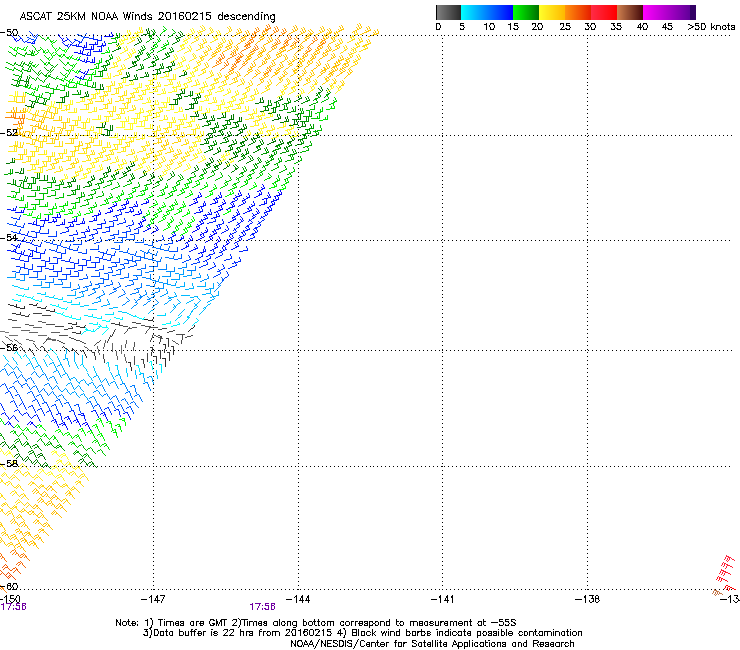
Task: Click the '-52' latitude label
Action: (9, 133)
